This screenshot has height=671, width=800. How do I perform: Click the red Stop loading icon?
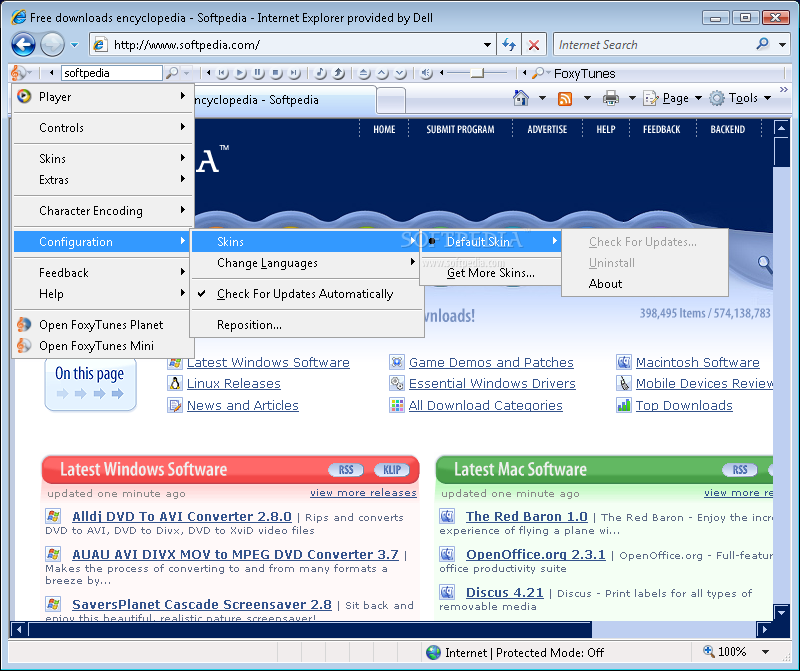(534, 45)
